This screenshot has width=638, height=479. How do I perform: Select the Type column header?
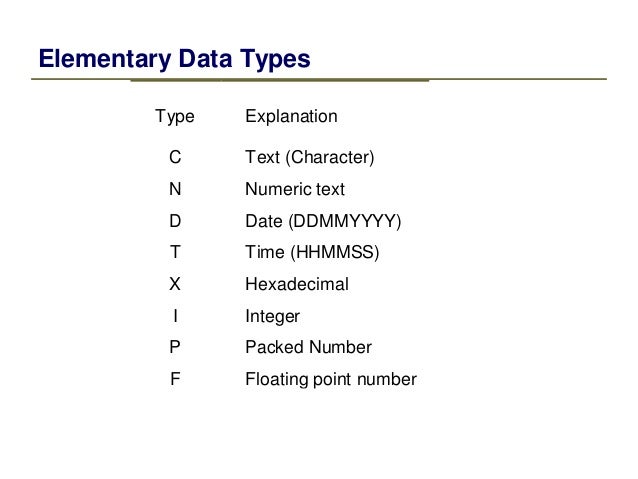click(x=175, y=117)
